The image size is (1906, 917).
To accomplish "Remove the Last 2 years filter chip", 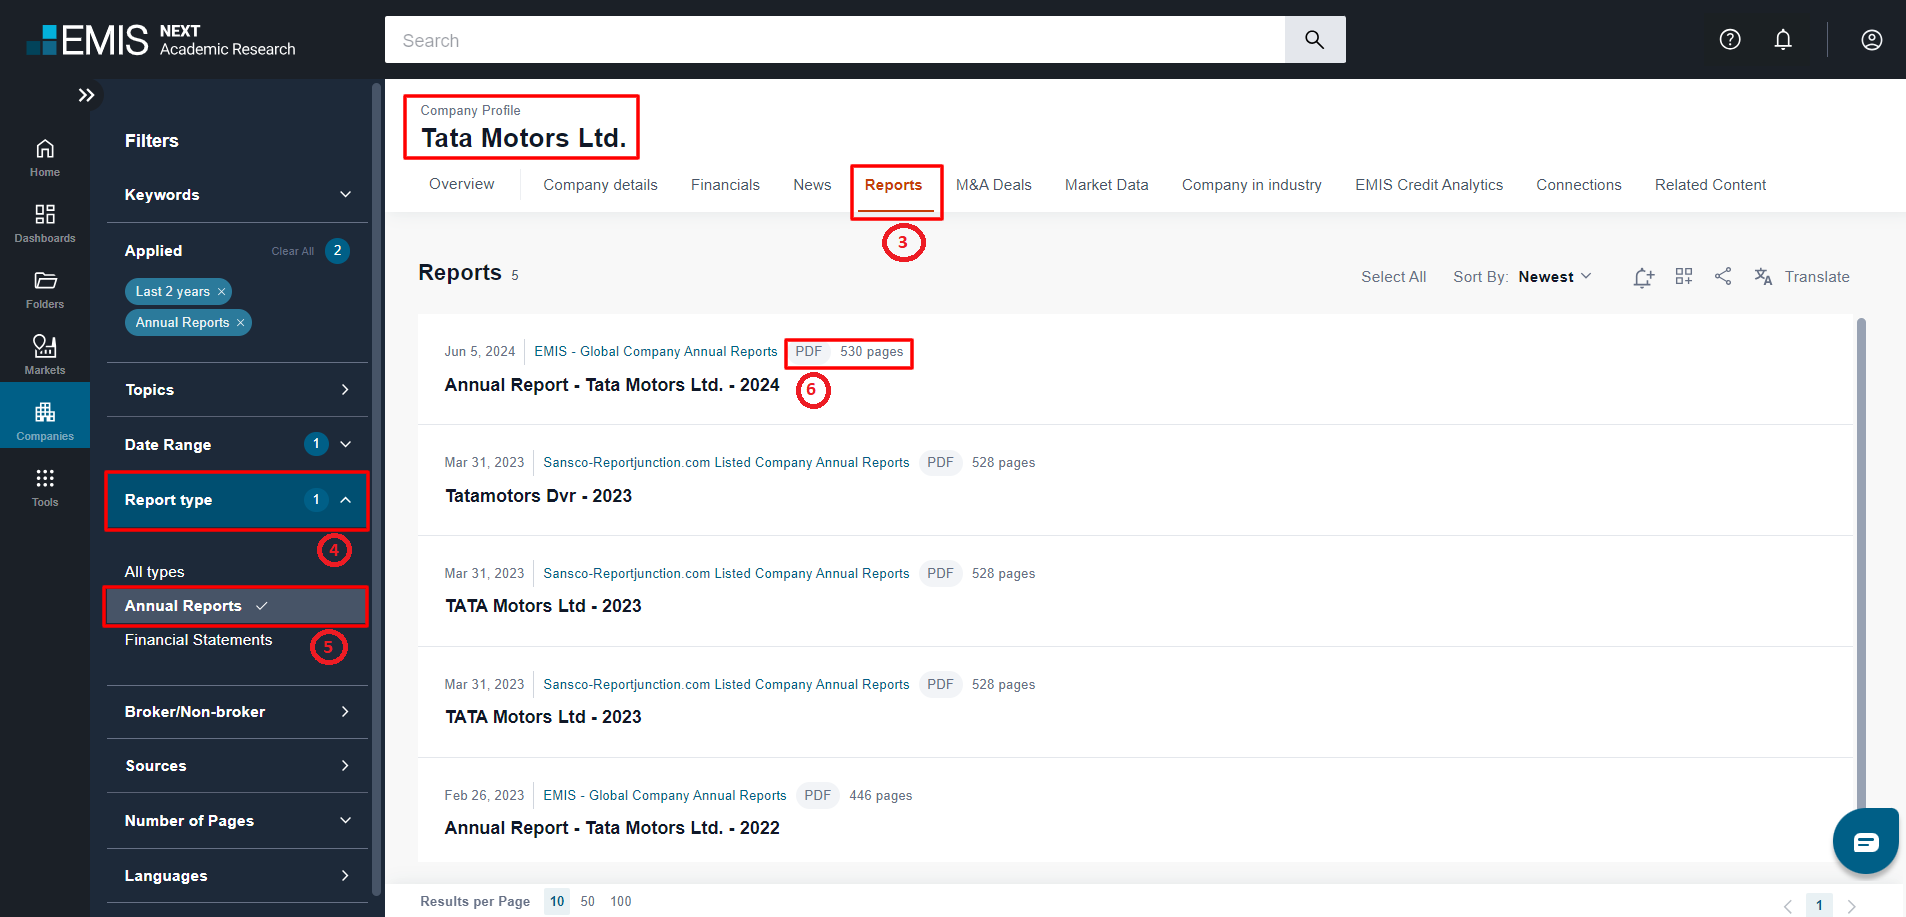I will point(221,291).
